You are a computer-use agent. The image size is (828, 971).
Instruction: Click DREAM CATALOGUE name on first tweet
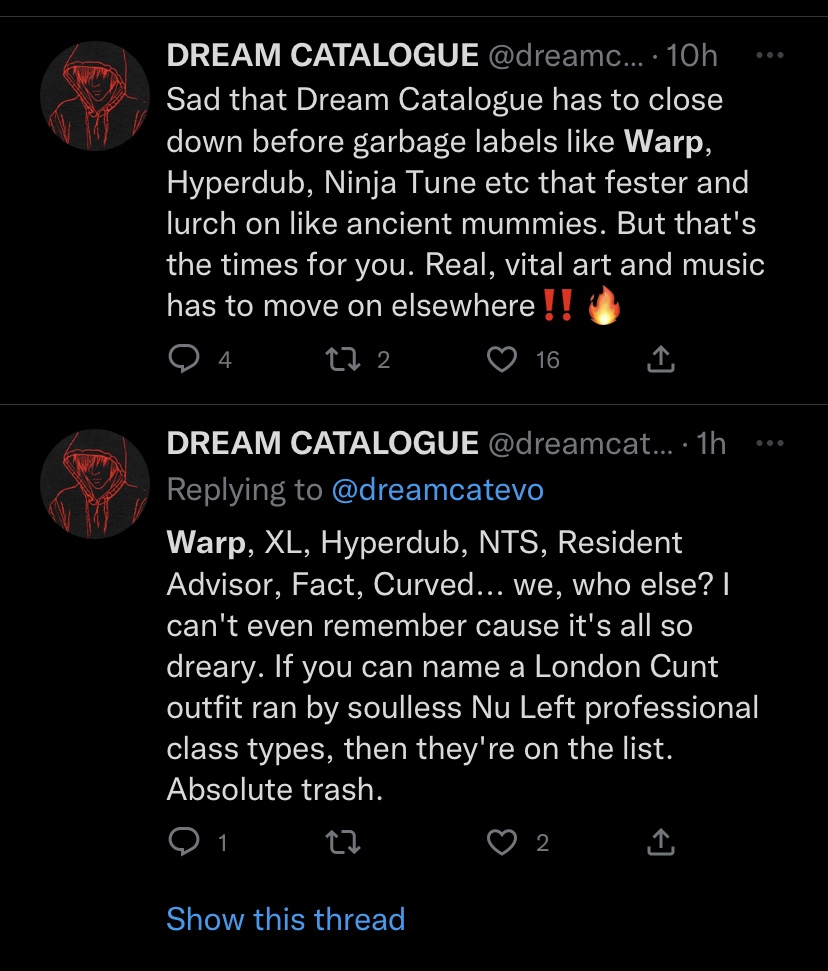322,56
